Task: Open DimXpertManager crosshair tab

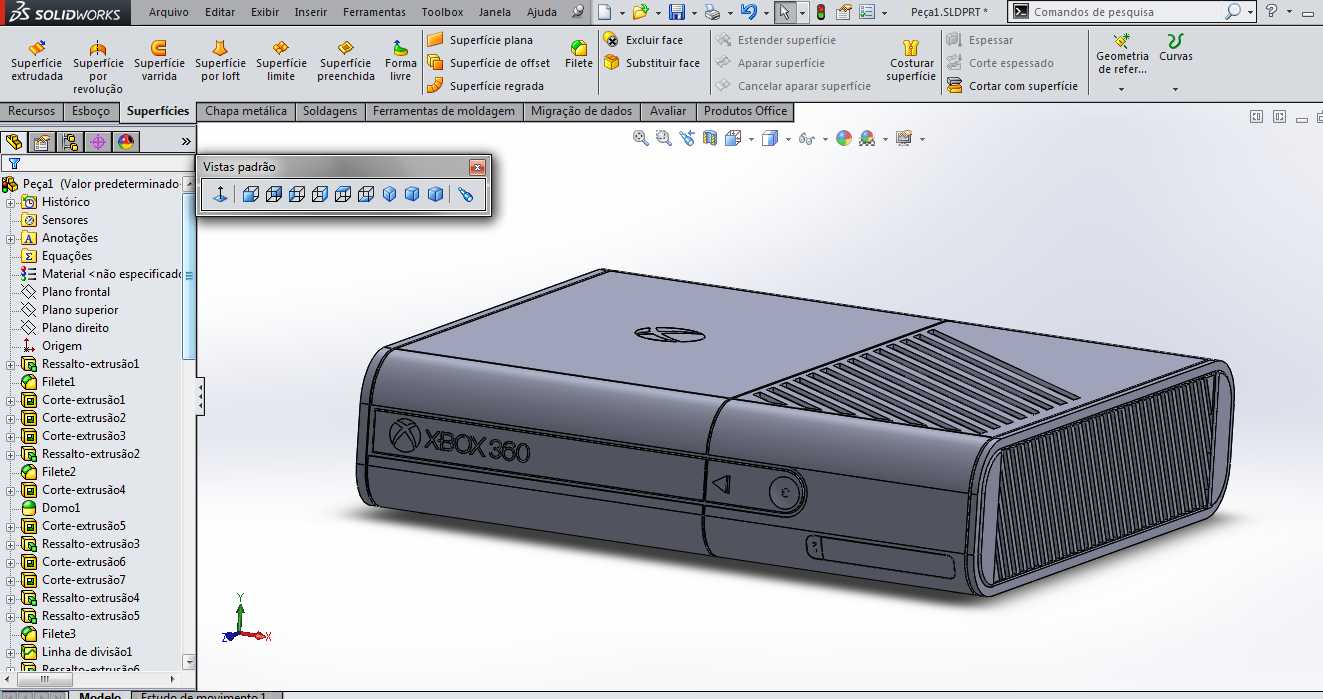Action: pos(98,142)
